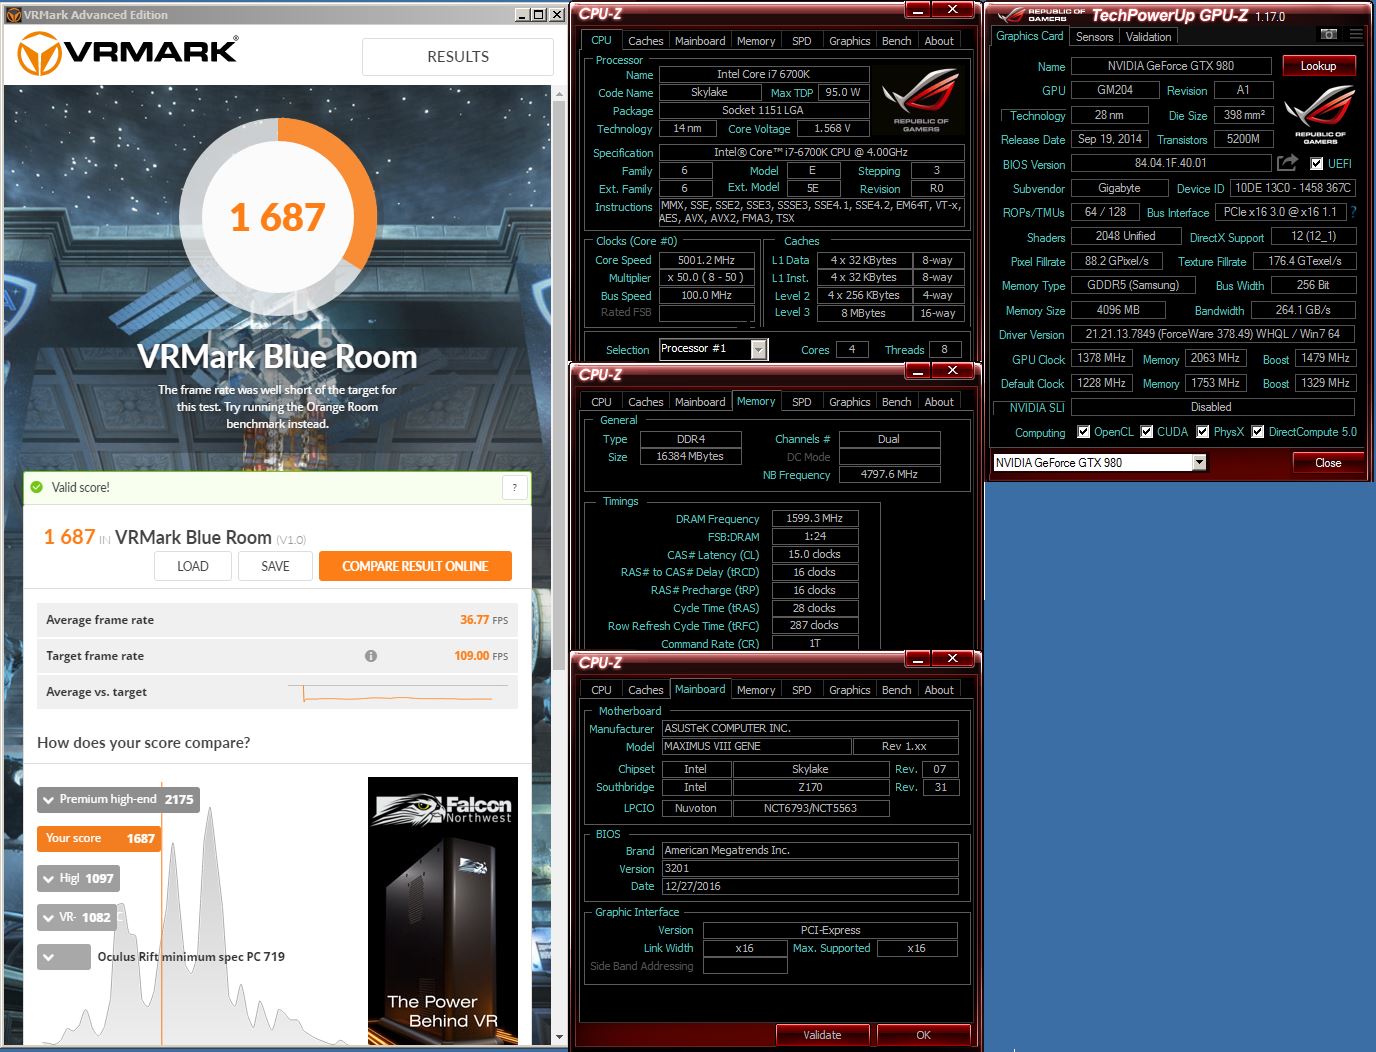Click the VRMark title bar application icon

[14, 14]
